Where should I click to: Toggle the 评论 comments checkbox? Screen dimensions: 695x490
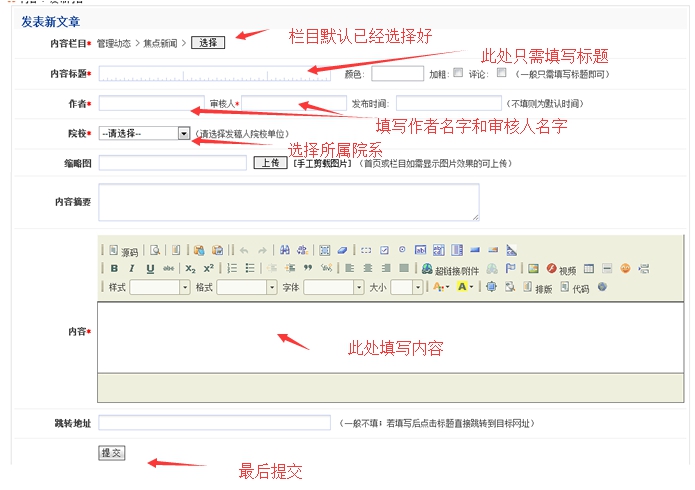click(501, 72)
